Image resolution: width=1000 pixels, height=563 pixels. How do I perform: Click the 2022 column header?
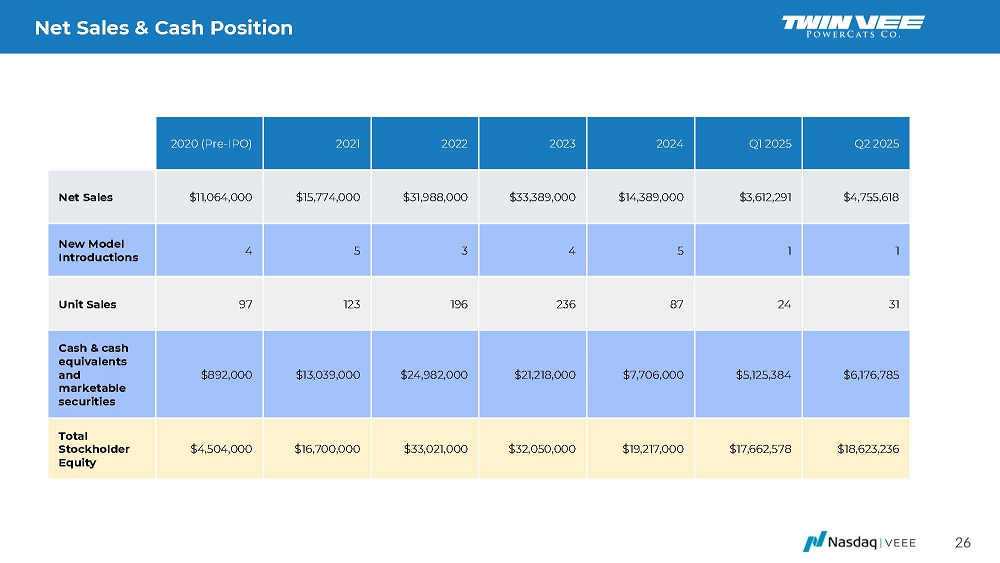(454, 144)
